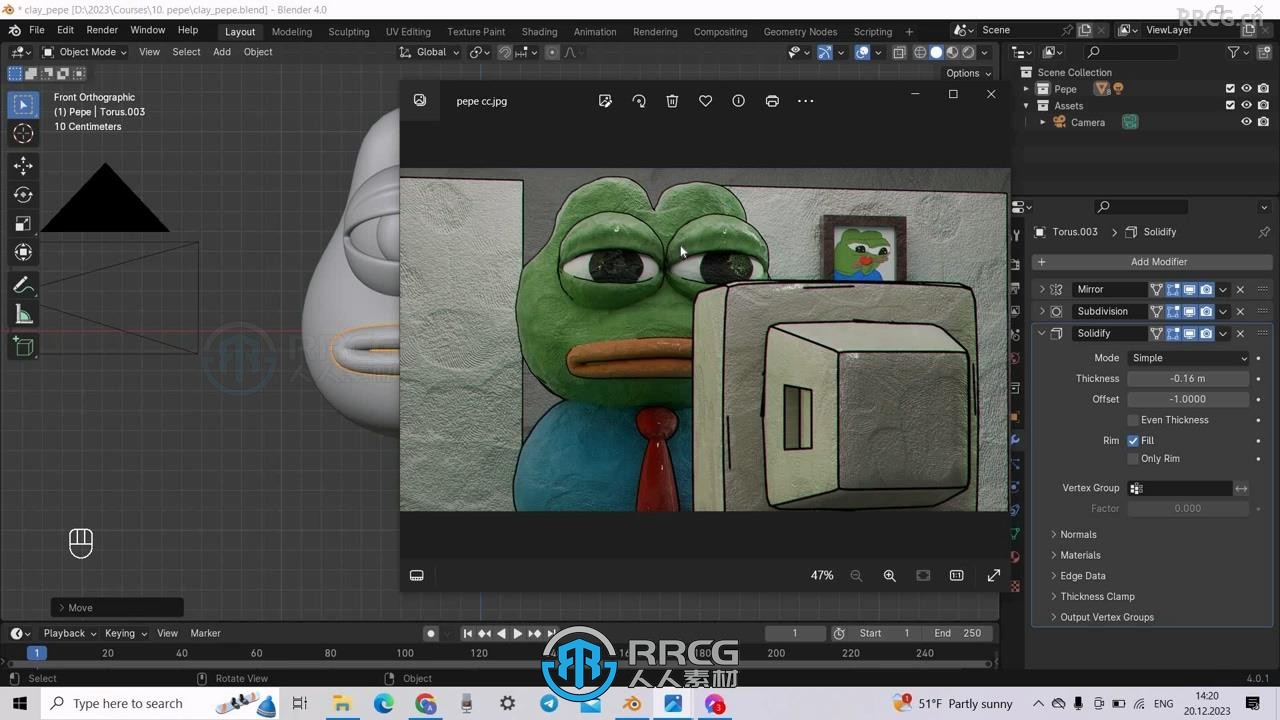Collapse the Solidify modifier panel

pos(1042,333)
